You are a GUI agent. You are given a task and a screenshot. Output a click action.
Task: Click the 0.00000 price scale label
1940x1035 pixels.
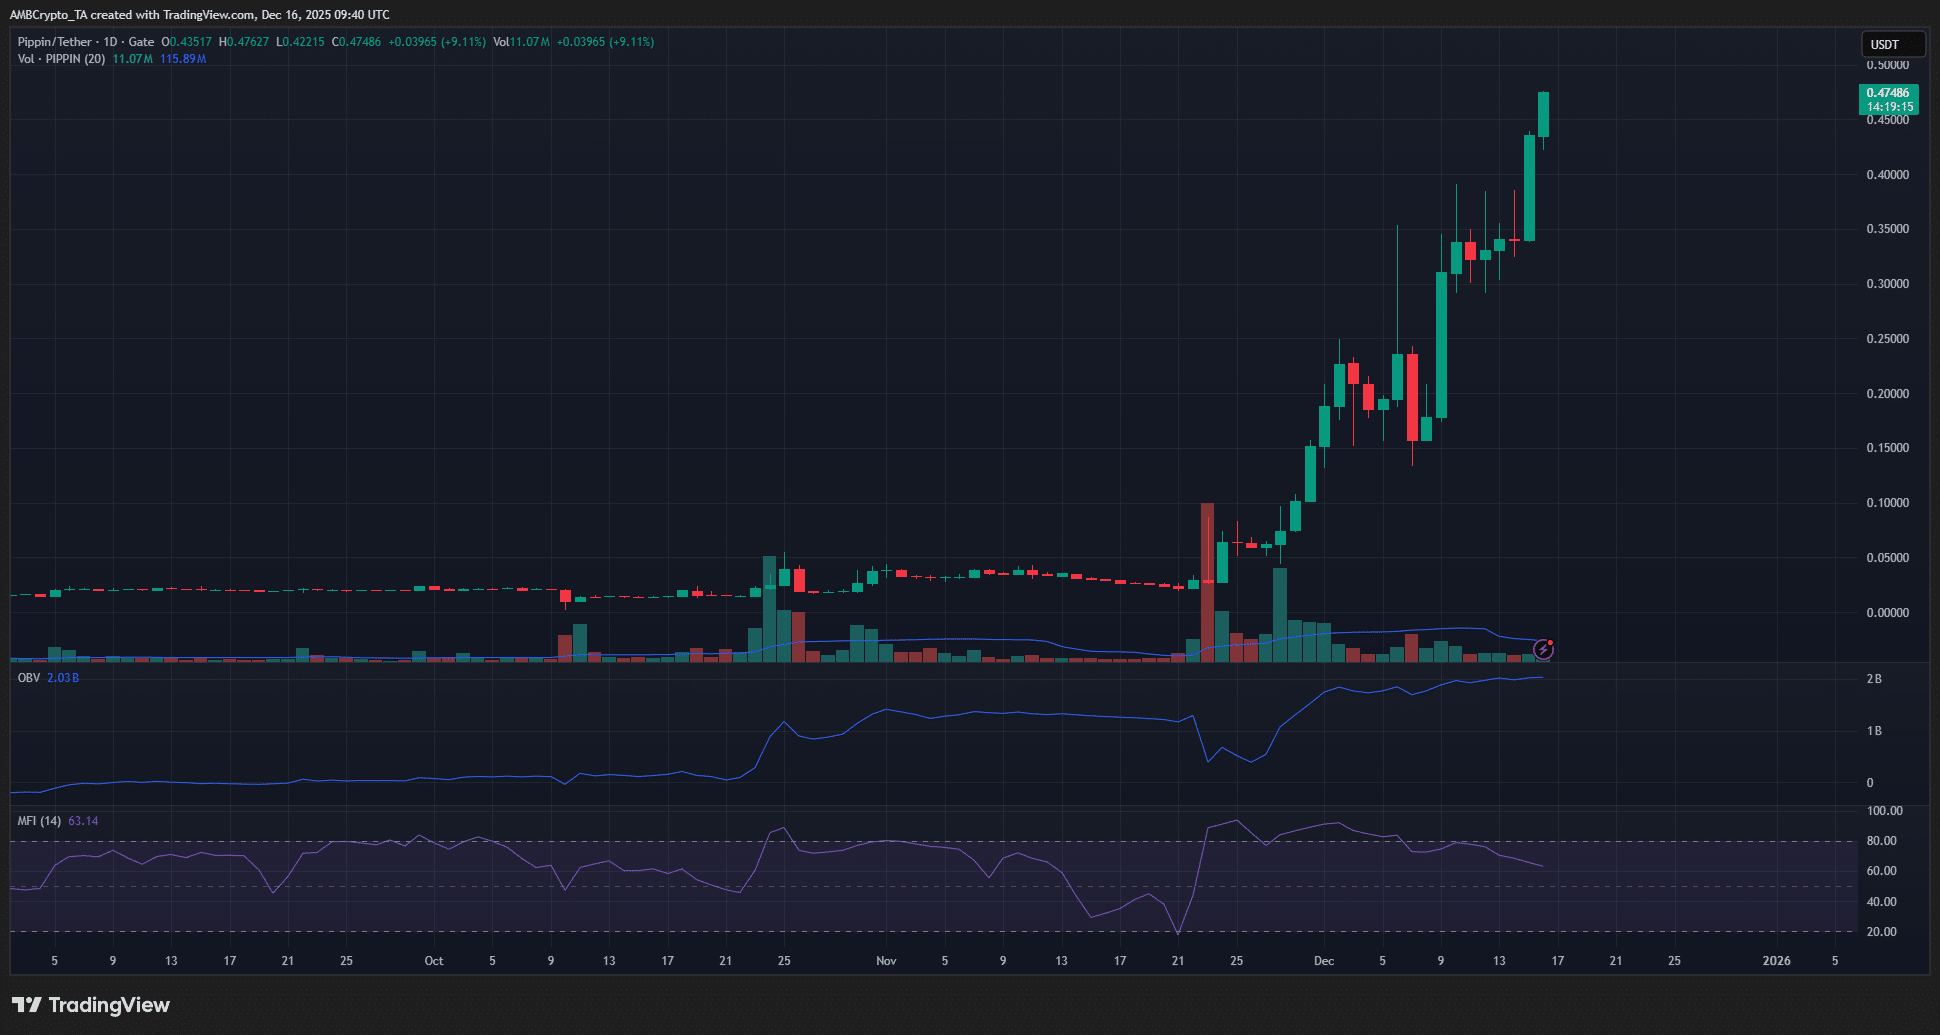pos(1887,613)
